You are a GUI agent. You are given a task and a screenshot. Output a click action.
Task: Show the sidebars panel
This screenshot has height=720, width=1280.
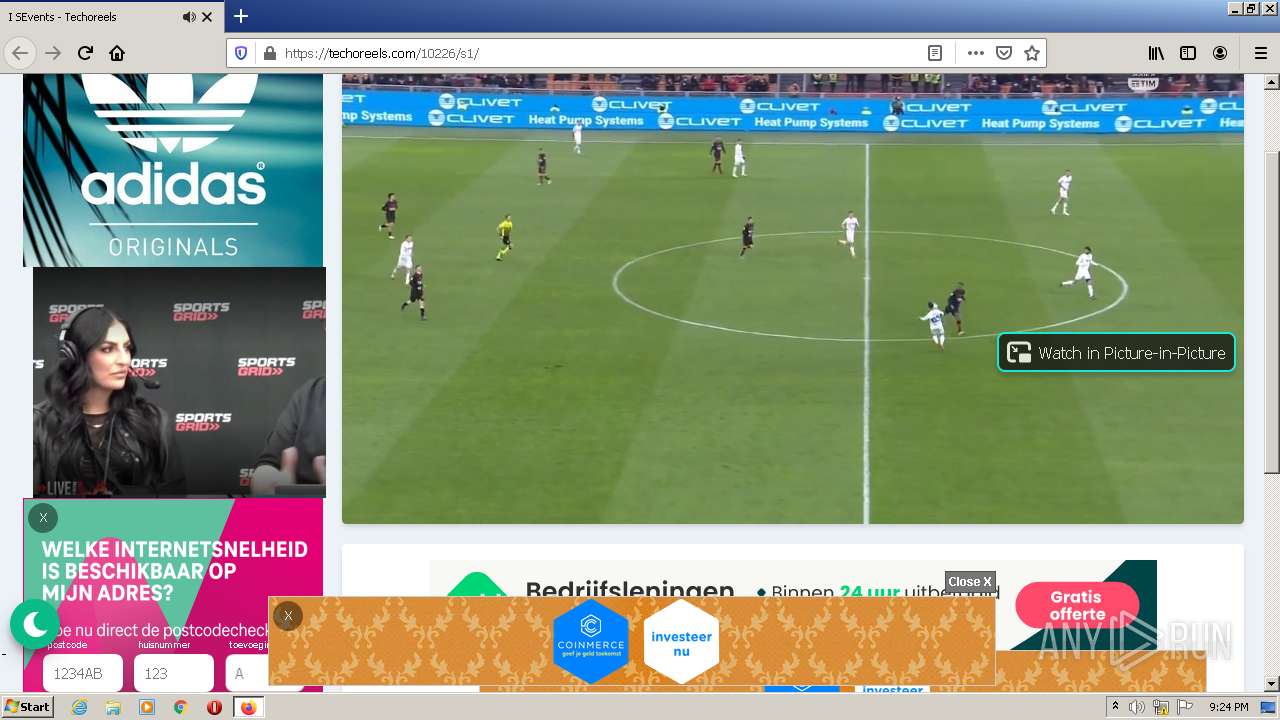(1188, 53)
